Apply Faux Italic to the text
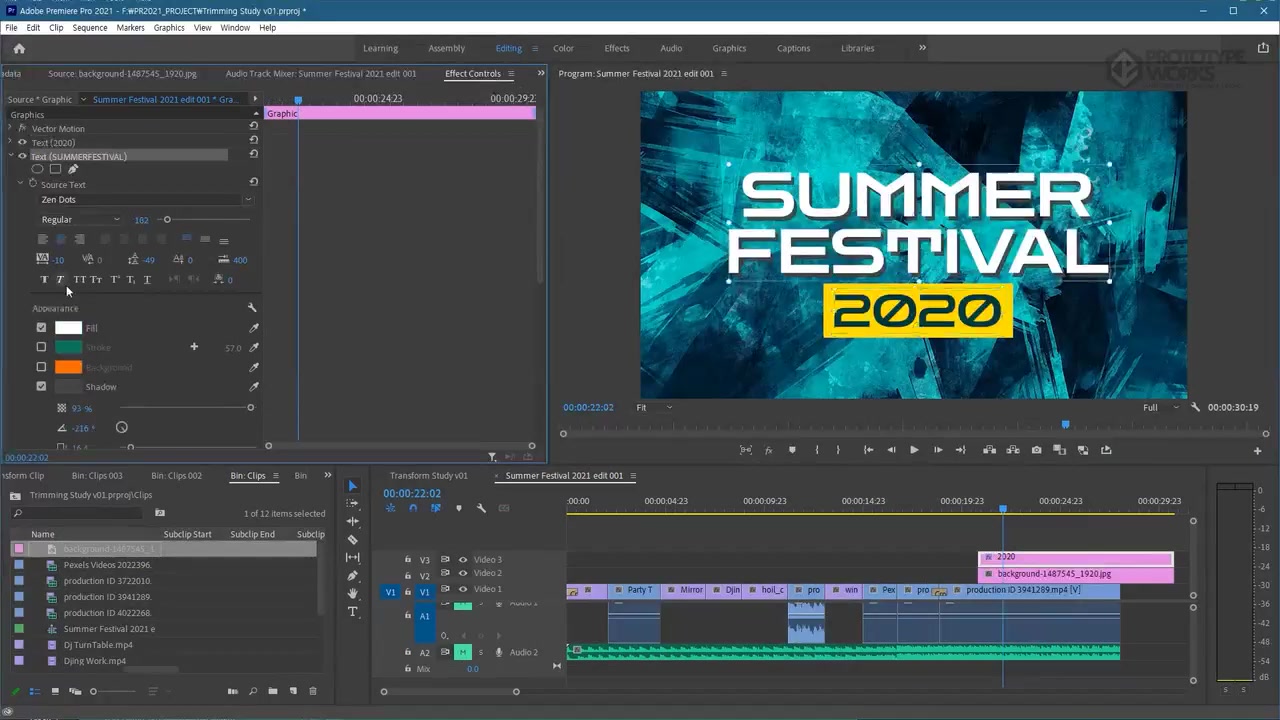This screenshot has height=720, width=1280. pos(60,280)
